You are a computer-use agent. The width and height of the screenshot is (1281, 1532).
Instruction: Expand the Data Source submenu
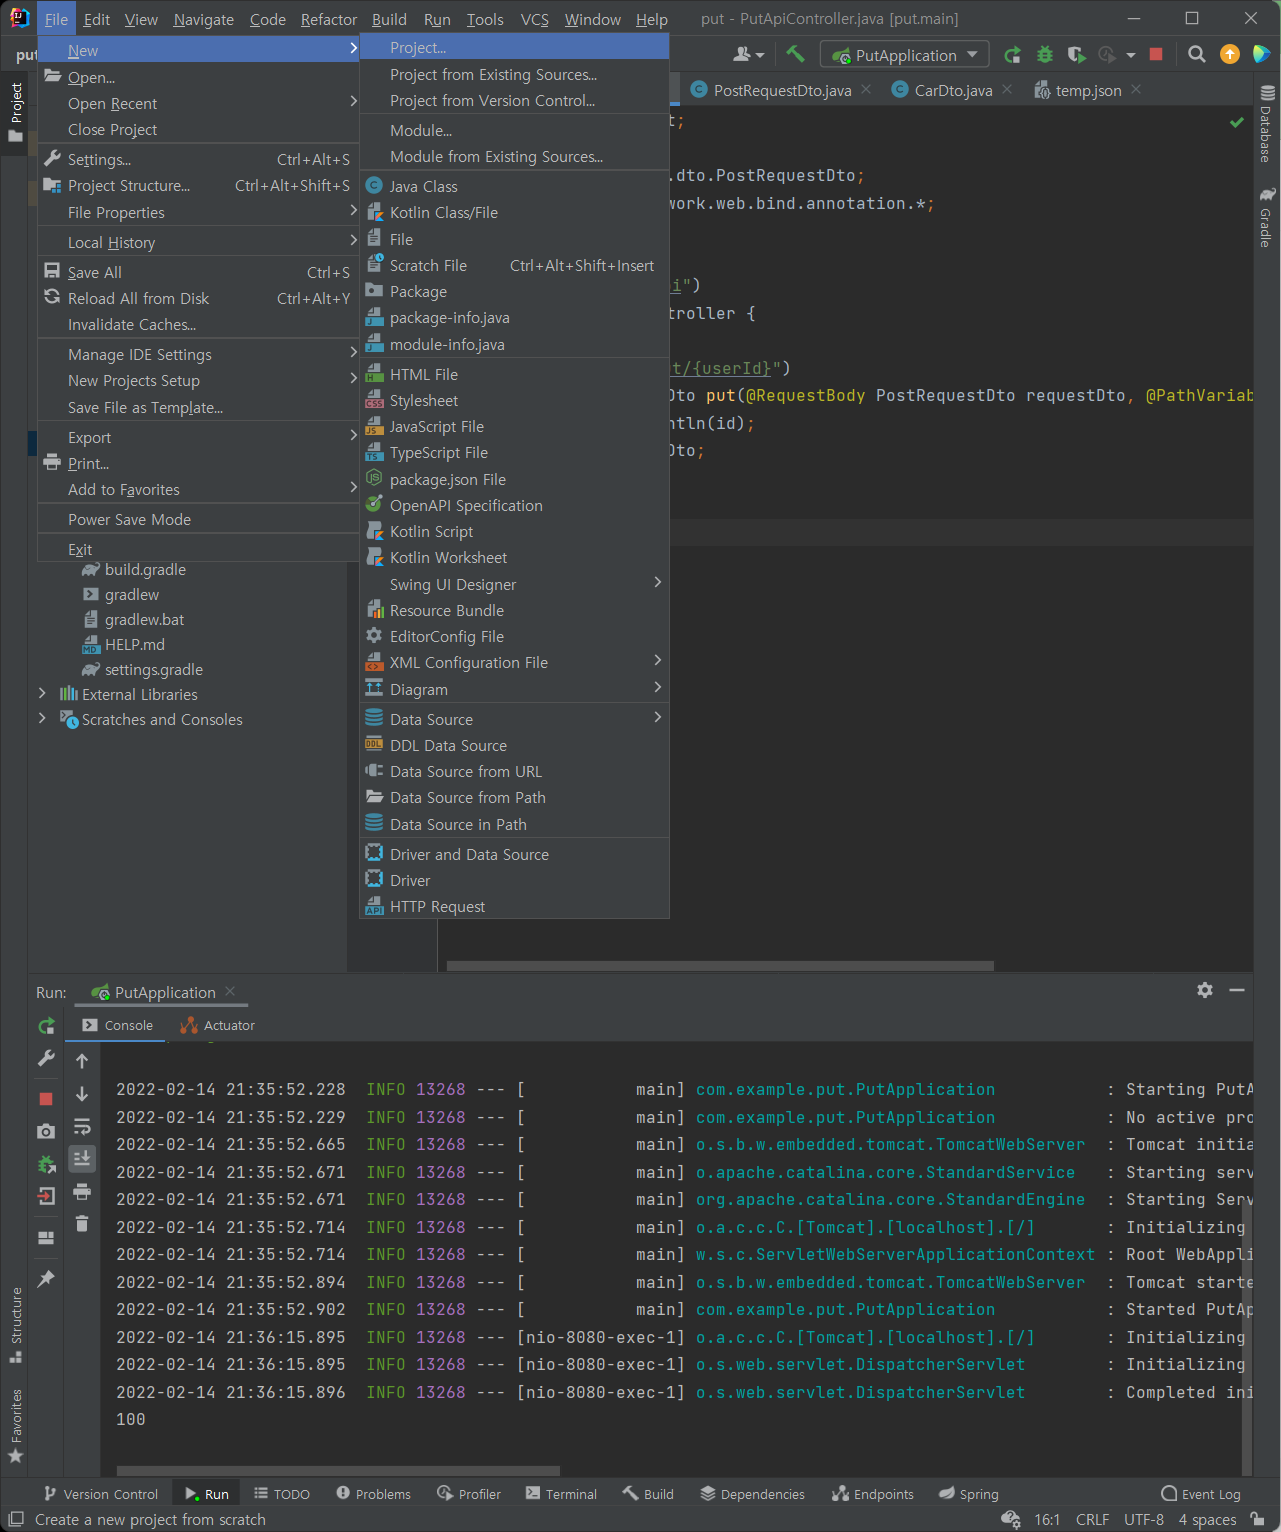tap(514, 719)
